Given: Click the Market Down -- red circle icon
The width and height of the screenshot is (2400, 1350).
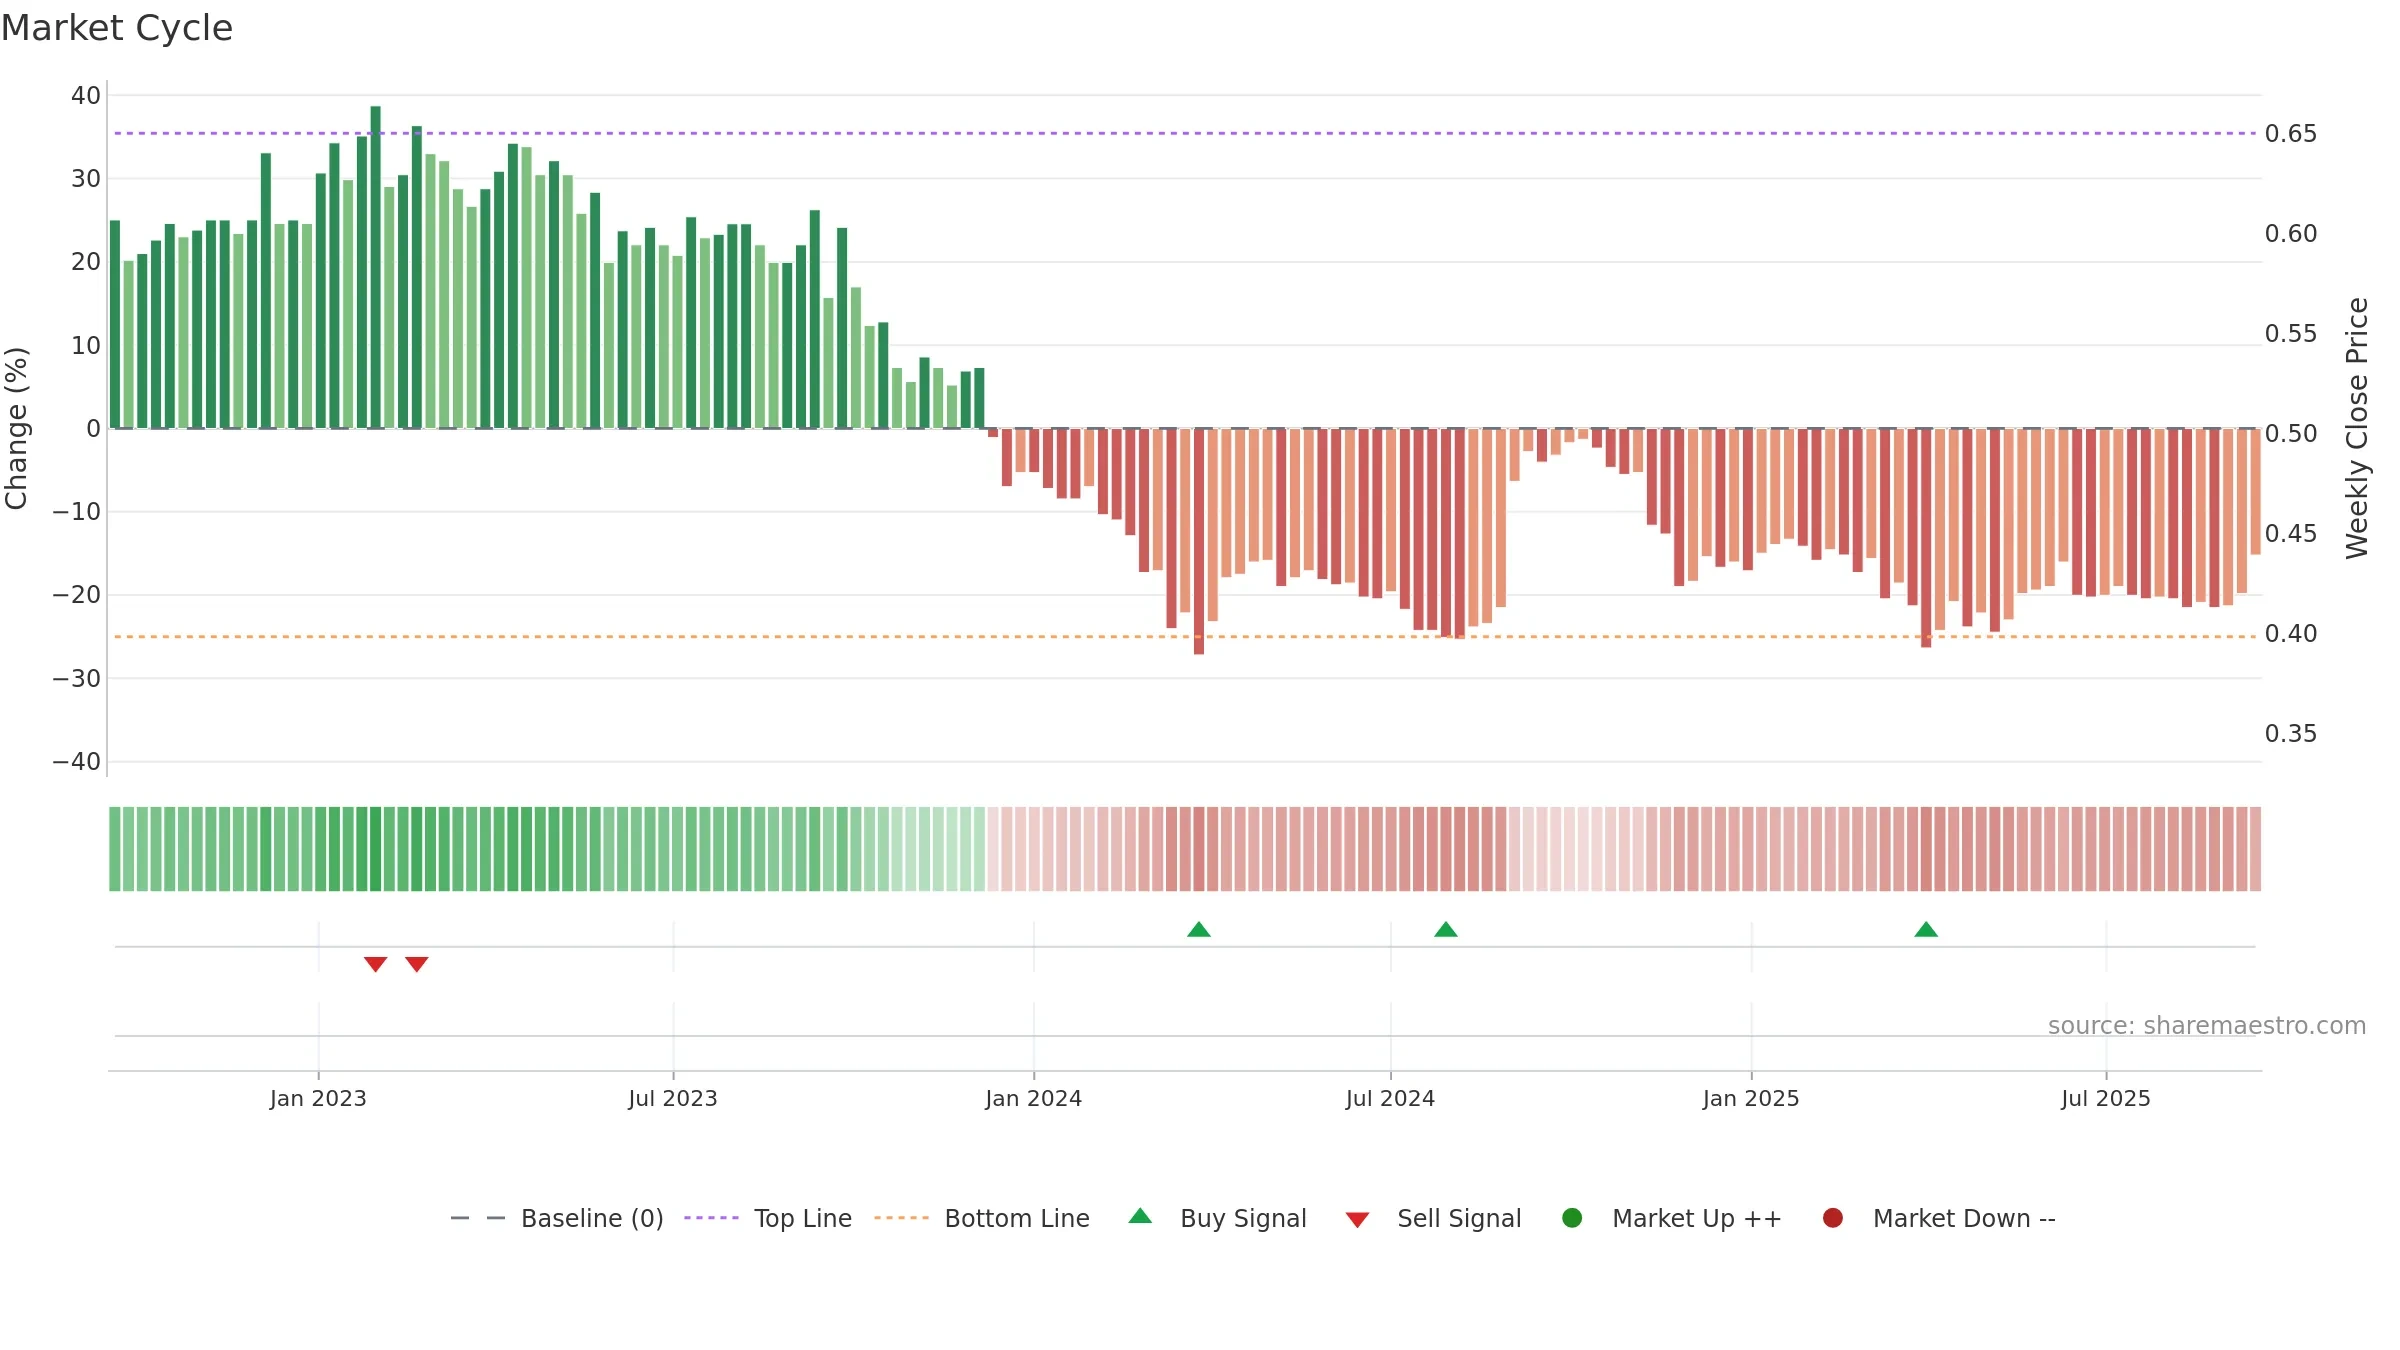Looking at the screenshot, I should coord(1833,1218).
